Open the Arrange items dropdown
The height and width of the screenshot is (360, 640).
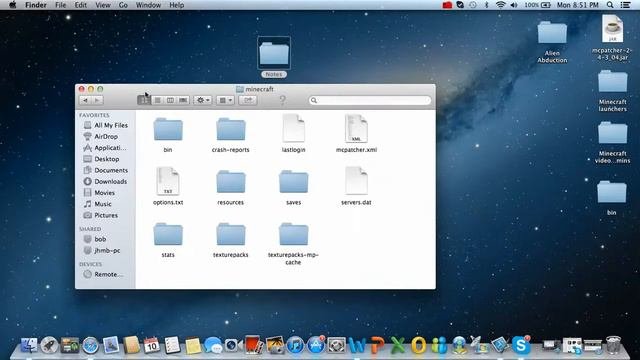[225, 100]
